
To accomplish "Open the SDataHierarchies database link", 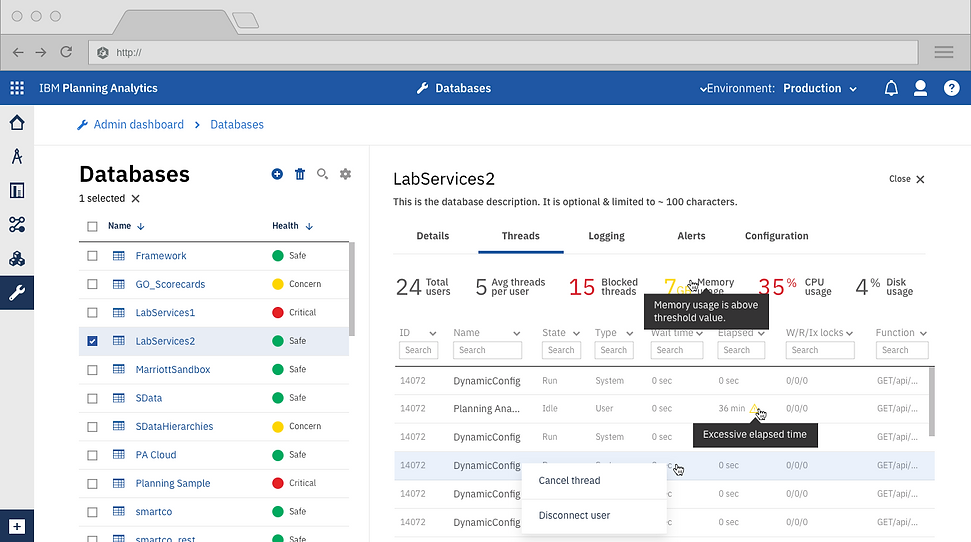I will coord(174,427).
